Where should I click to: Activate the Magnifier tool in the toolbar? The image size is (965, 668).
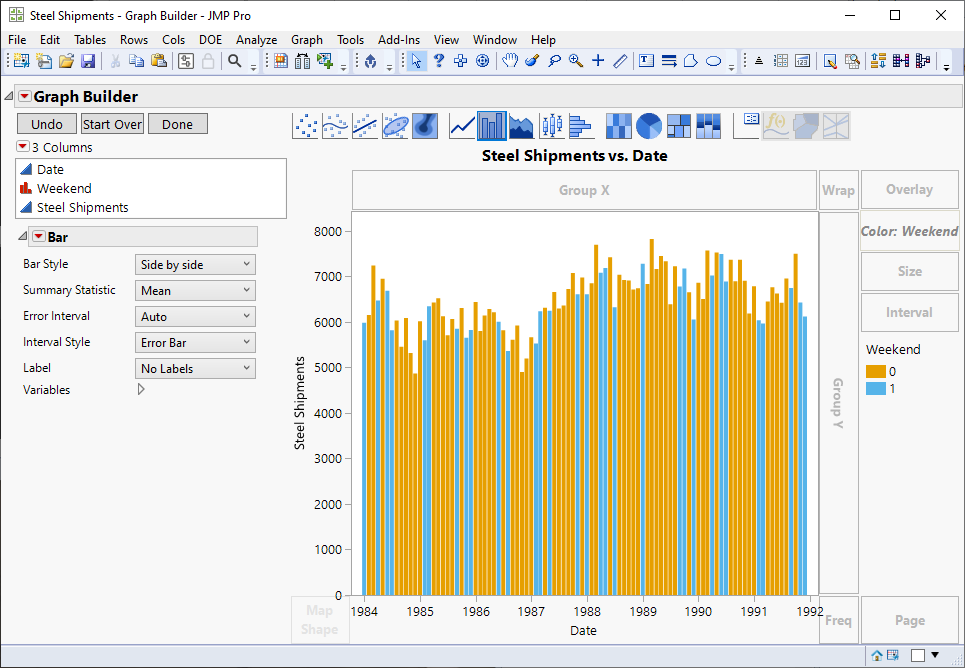[574, 60]
